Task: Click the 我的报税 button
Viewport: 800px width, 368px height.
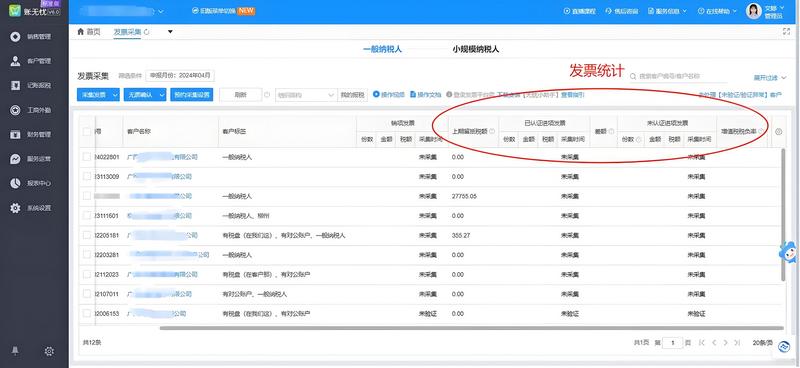Action: pyautogui.click(x=353, y=95)
